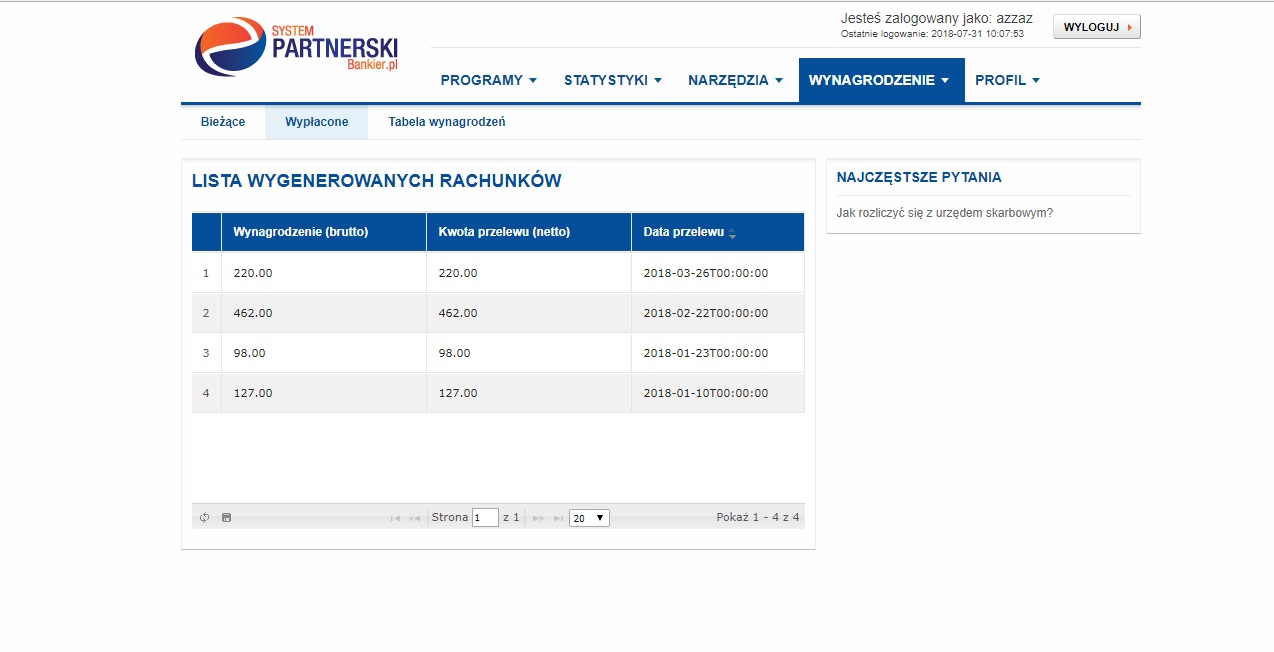The width and height of the screenshot is (1274, 652).
Task: Click row number 3 in the table
Action: pos(206,353)
